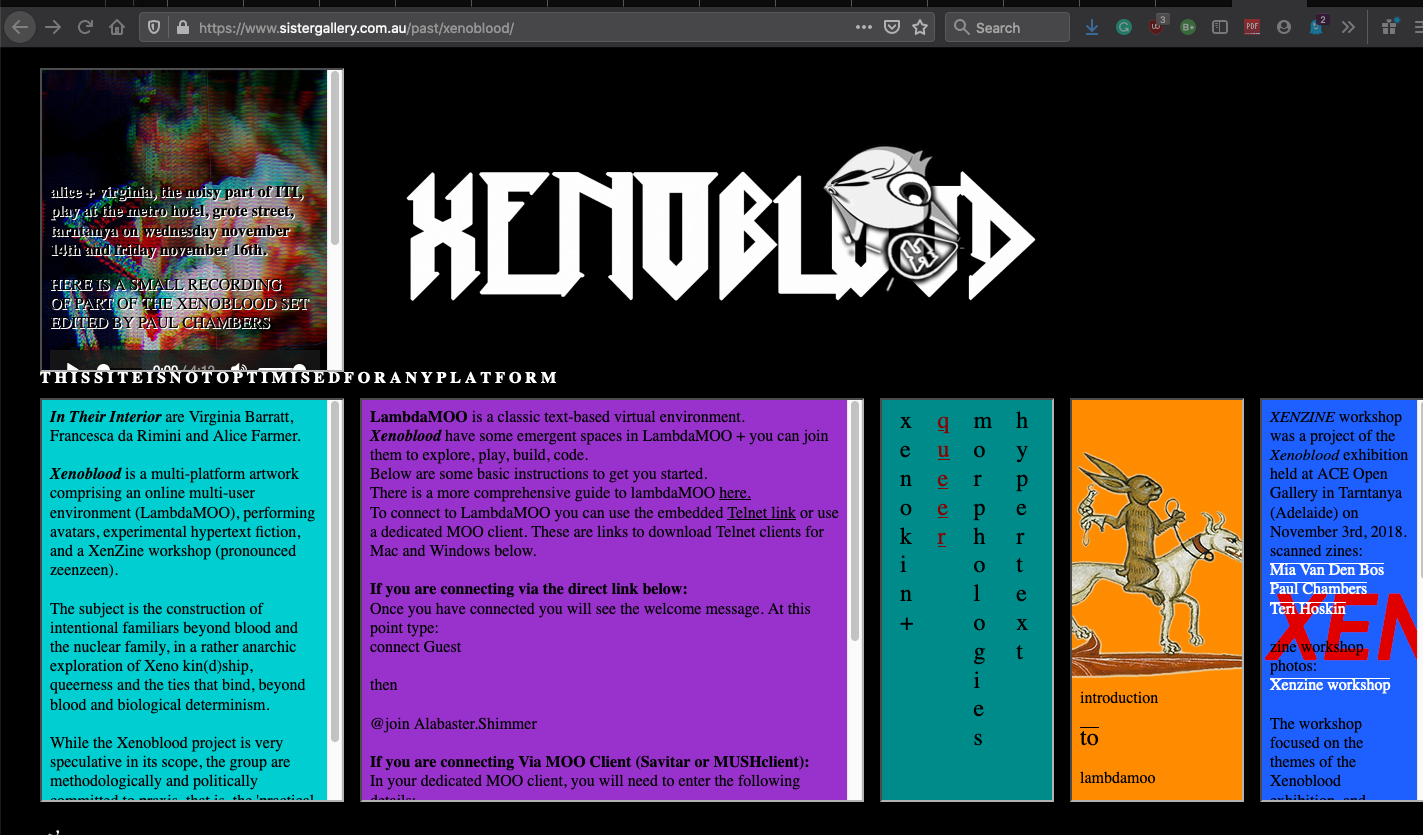Viewport: 1423px width, 835px height.
Task: Reload the current page
Action: coord(86,27)
